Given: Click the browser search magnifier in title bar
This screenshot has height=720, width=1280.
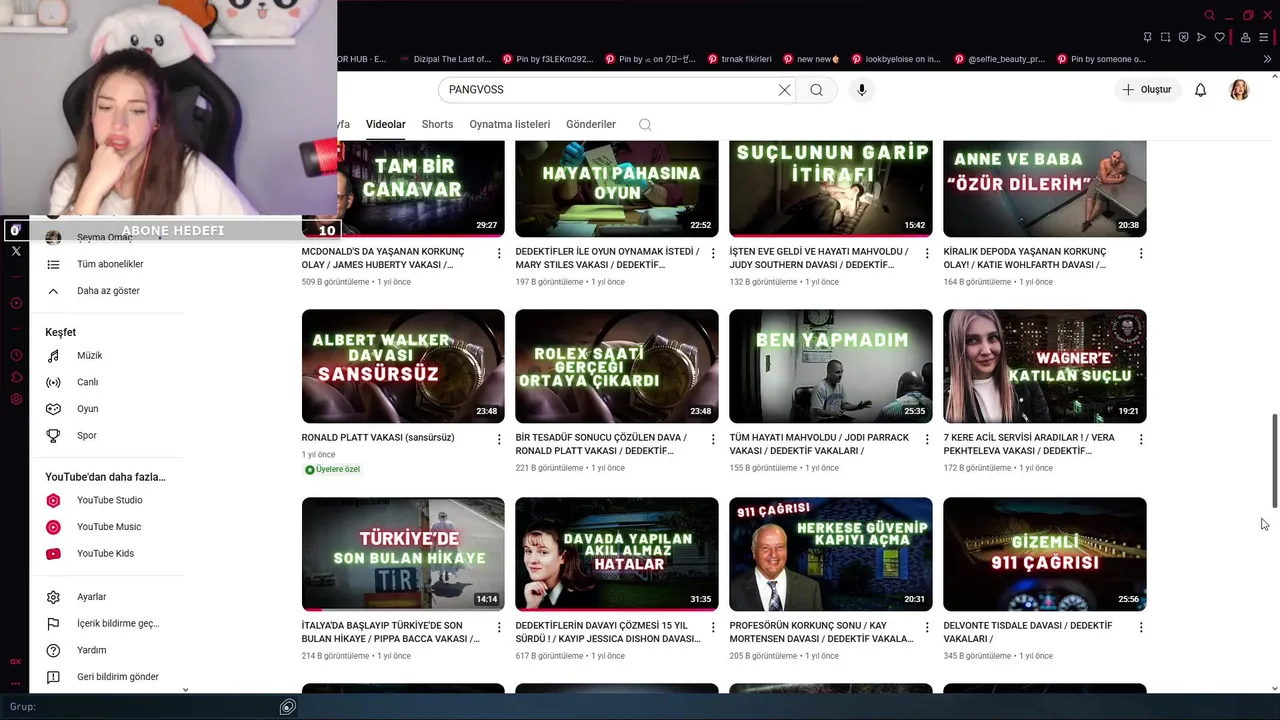Looking at the screenshot, I should [x=1209, y=15].
